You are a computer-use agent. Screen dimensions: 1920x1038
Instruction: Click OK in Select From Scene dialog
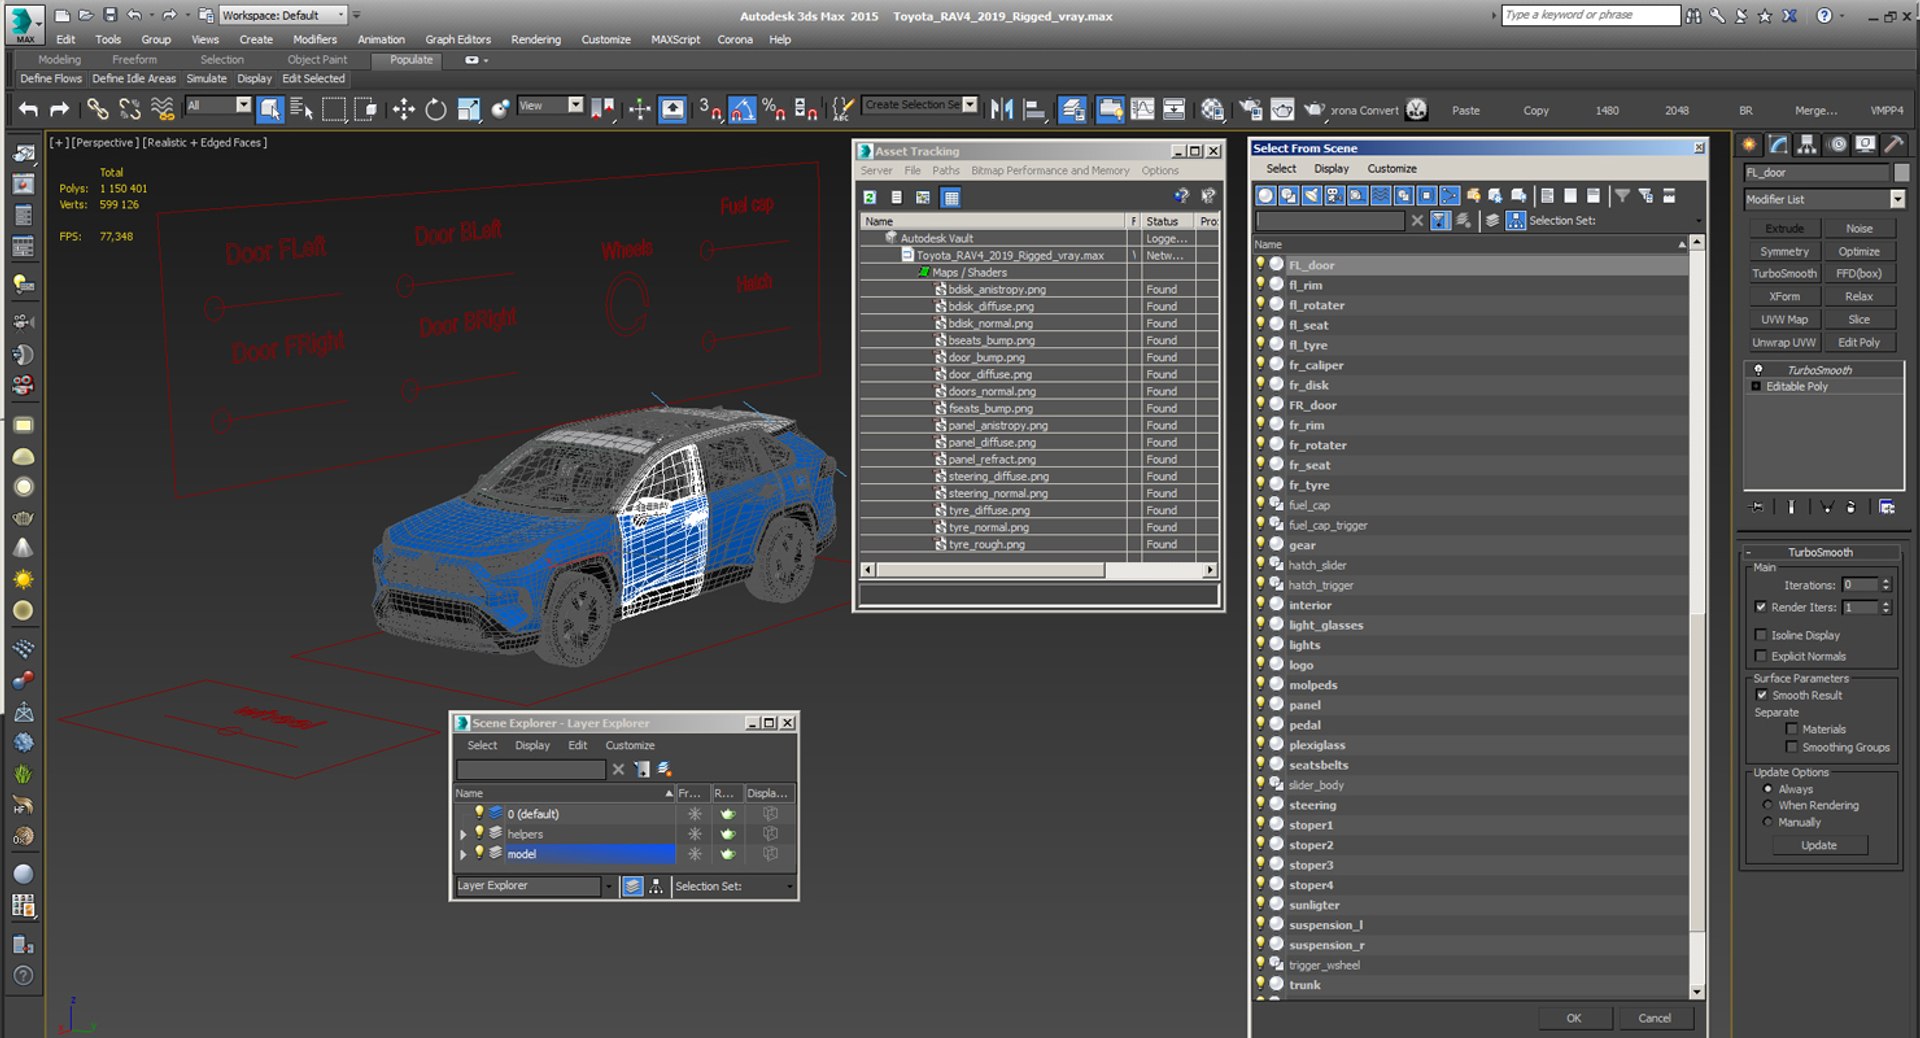(x=1573, y=1018)
